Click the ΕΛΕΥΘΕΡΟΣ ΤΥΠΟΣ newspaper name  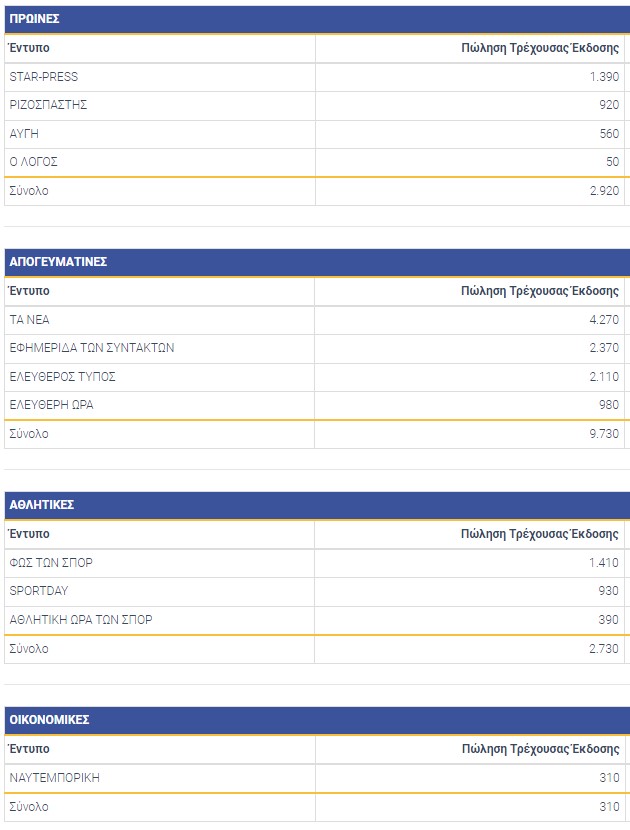tap(63, 377)
